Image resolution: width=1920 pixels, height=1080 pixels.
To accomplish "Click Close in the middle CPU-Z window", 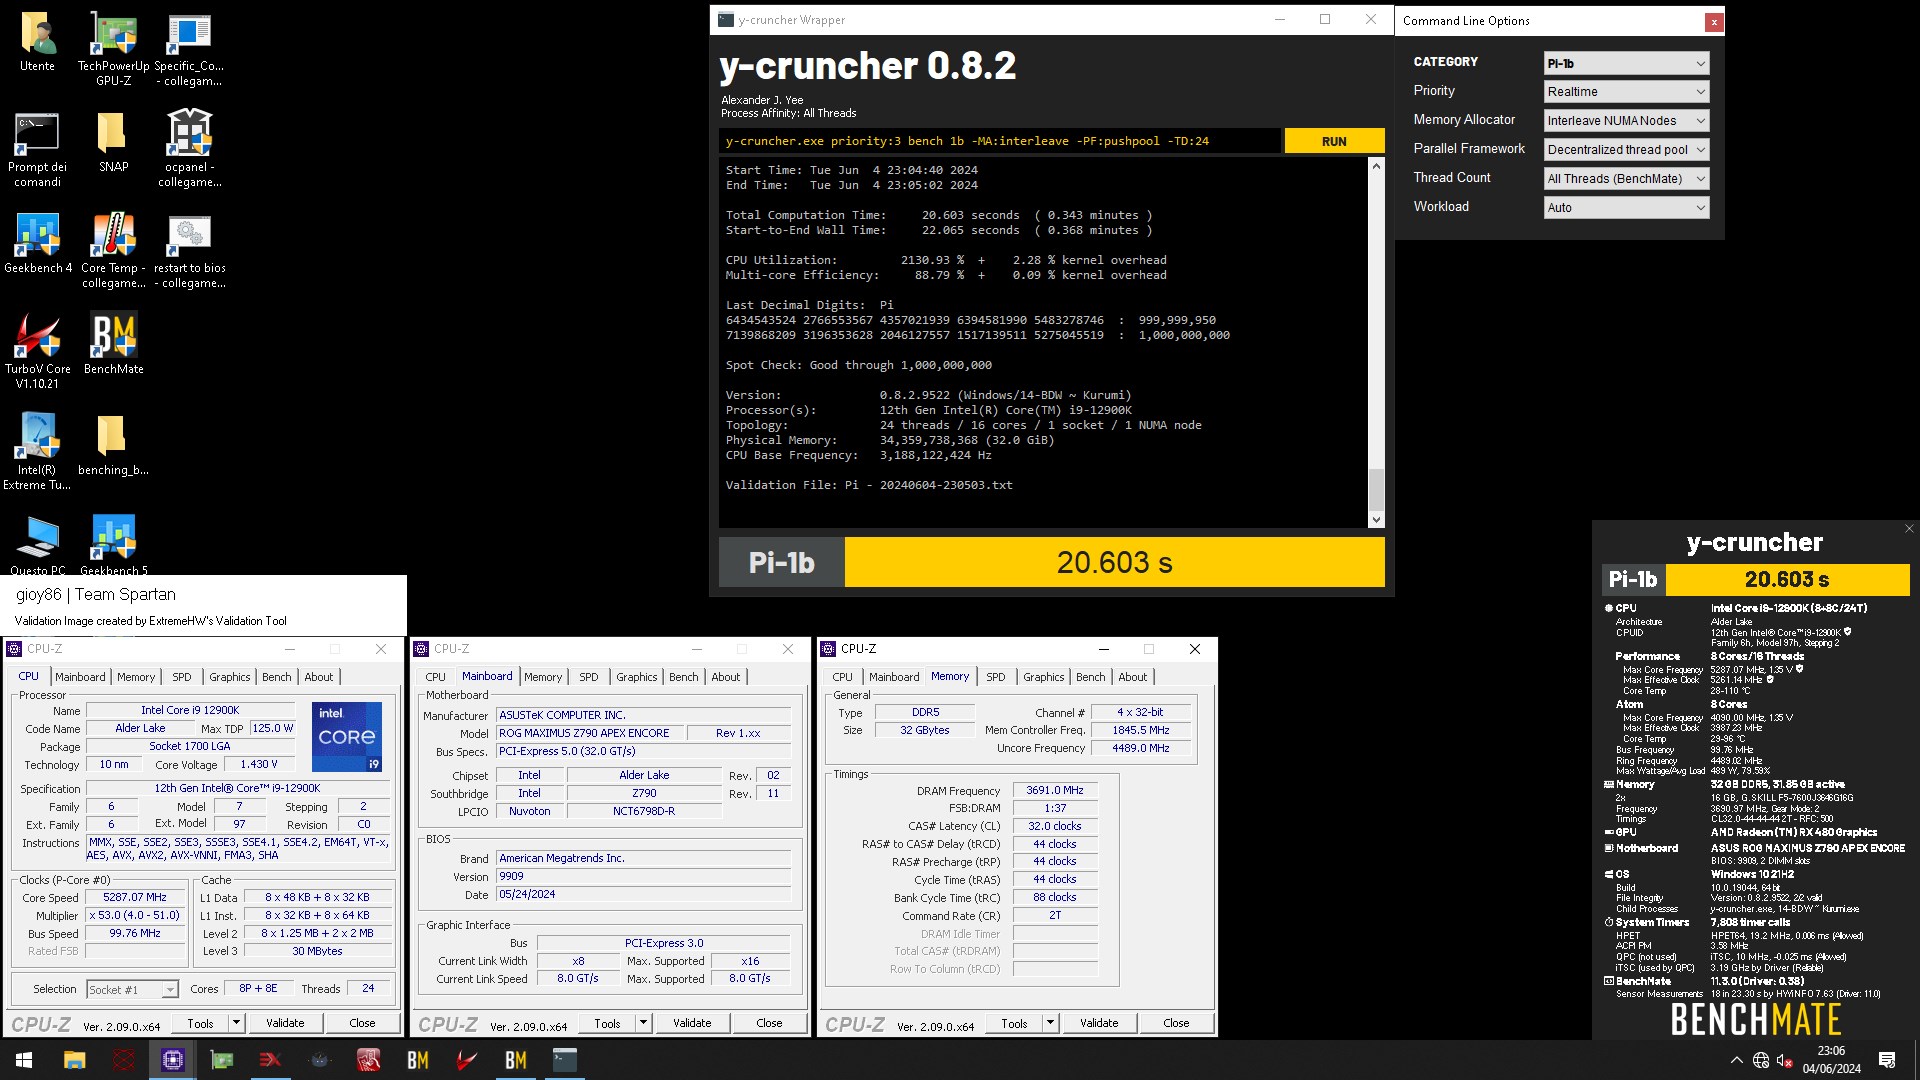I will (769, 1023).
